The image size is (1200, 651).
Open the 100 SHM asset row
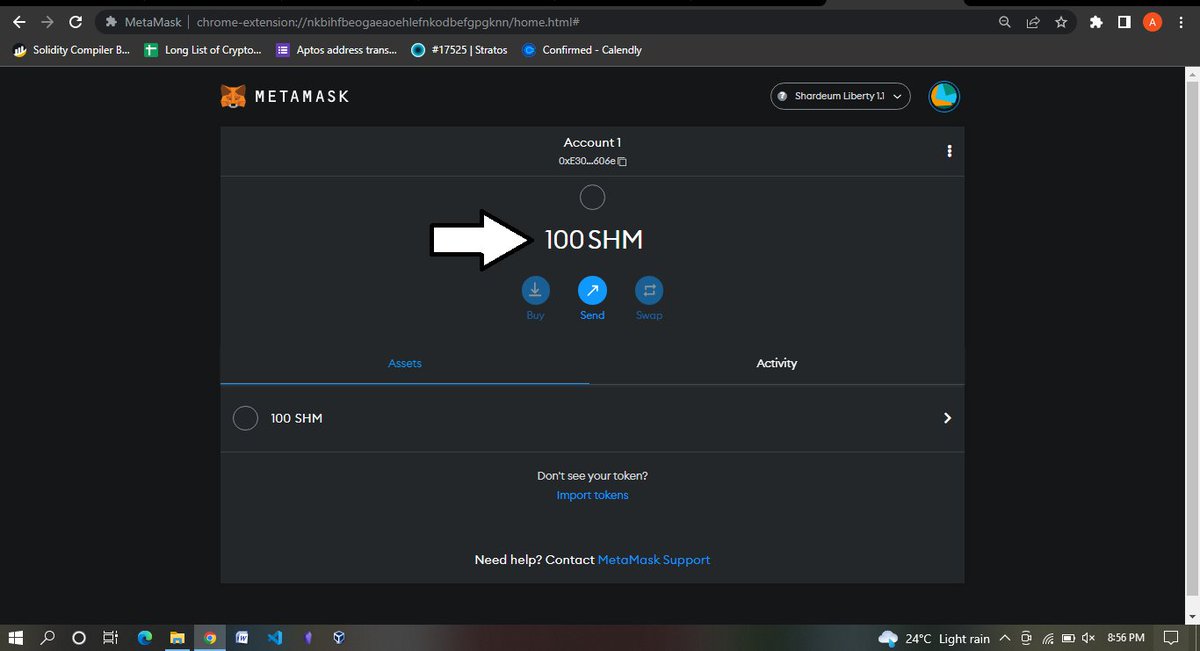pos(592,418)
